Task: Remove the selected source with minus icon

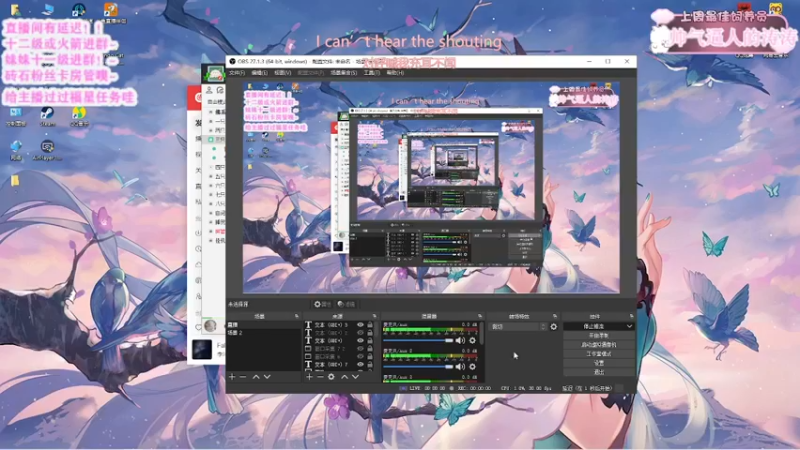Action: pos(320,377)
